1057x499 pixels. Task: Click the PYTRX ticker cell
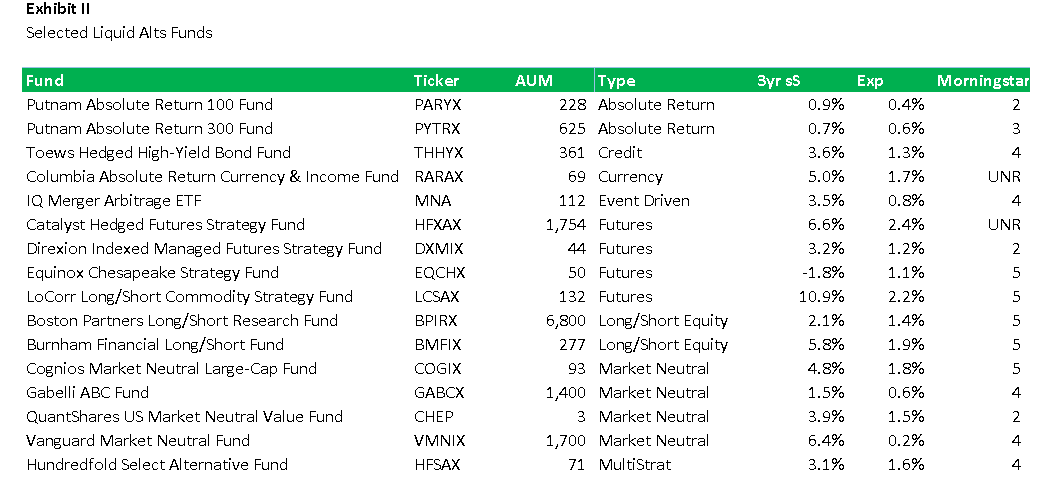click(436, 129)
